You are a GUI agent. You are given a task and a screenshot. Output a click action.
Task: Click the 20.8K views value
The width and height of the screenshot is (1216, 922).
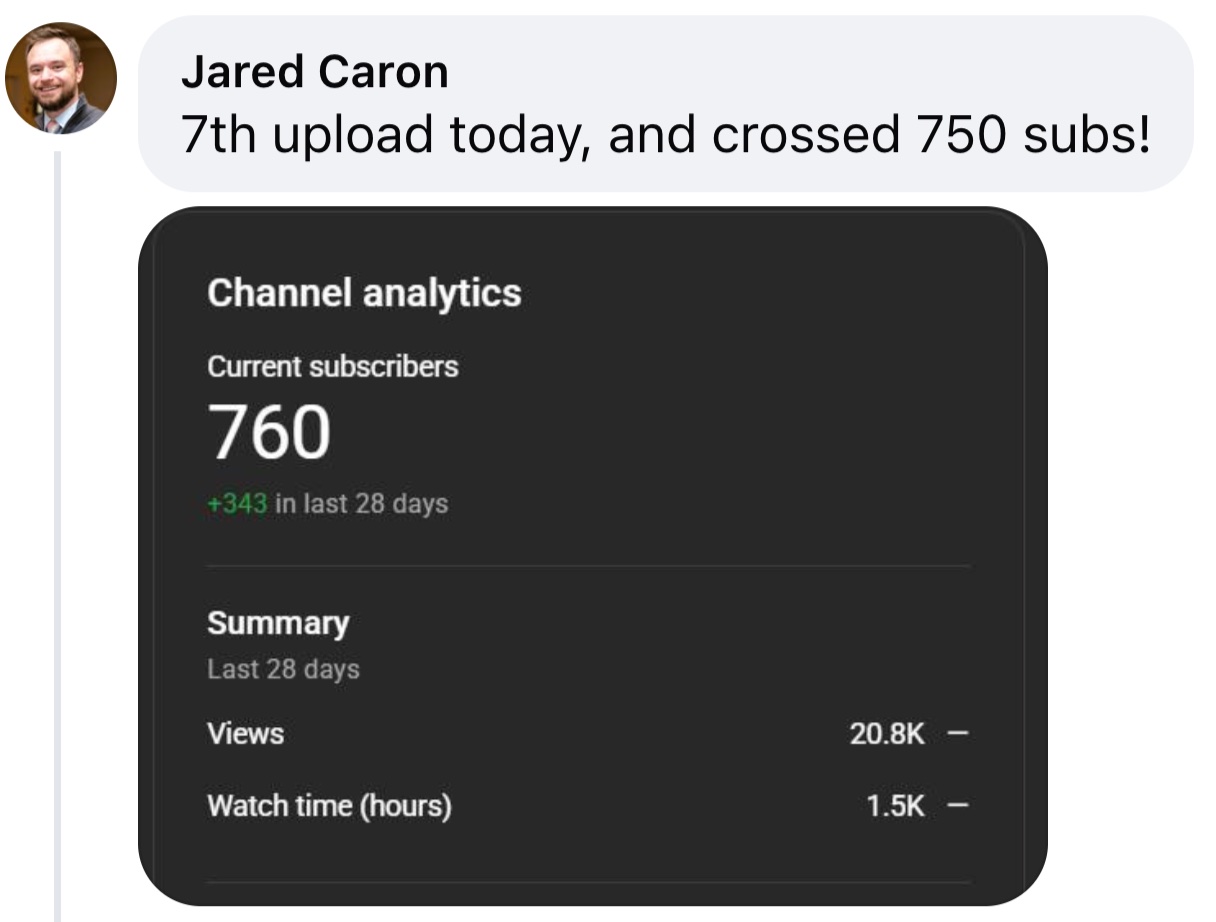coord(887,735)
